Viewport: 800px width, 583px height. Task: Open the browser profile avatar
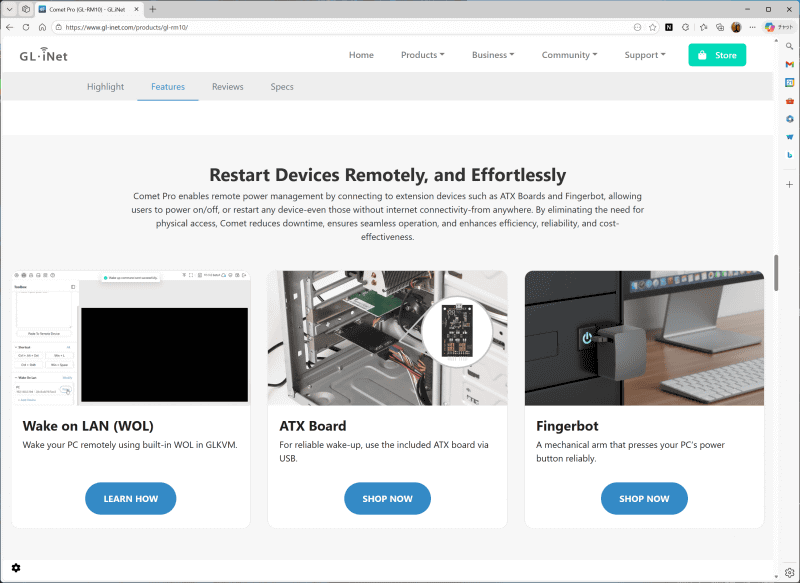pyautogui.click(x=736, y=27)
